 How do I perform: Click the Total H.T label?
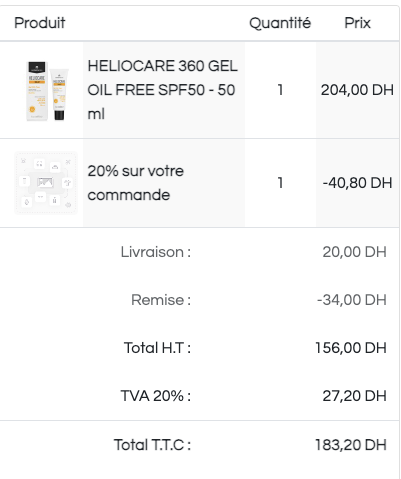157,348
